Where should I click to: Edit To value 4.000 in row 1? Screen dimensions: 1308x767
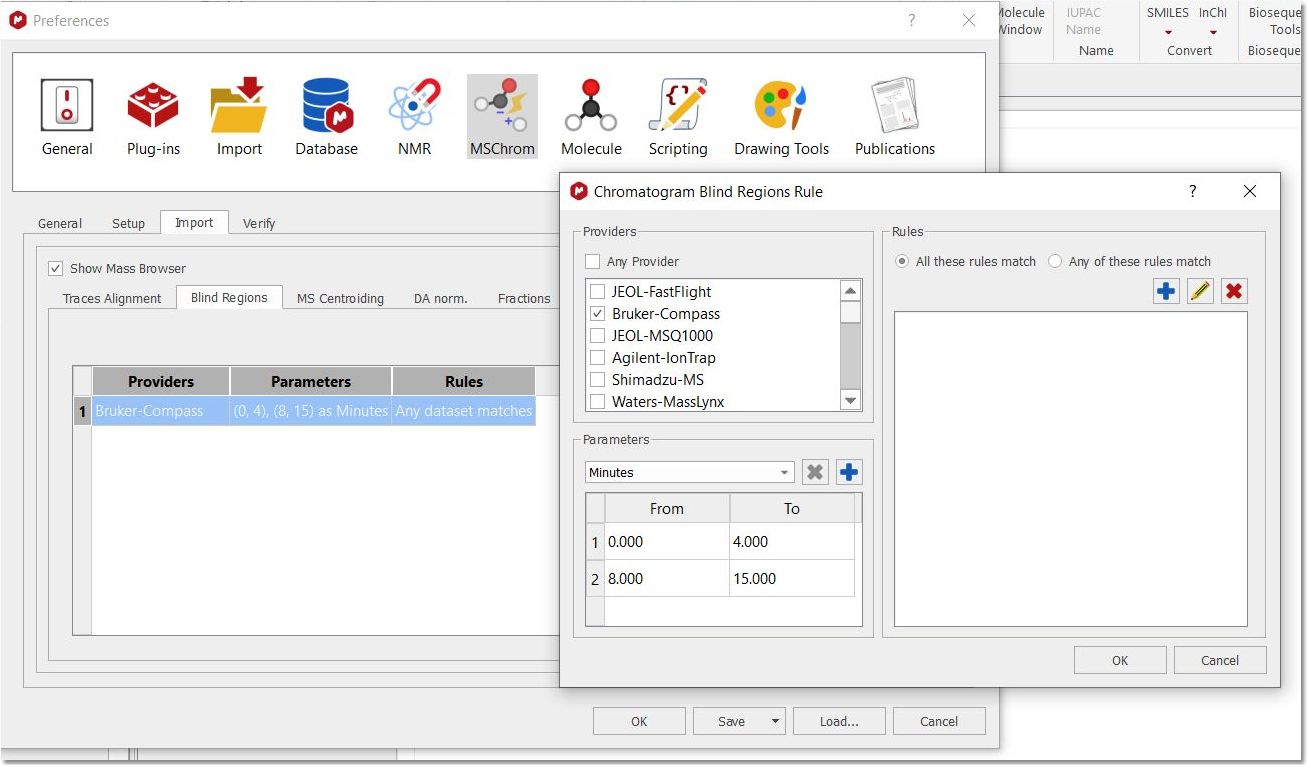tap(792, 541)
